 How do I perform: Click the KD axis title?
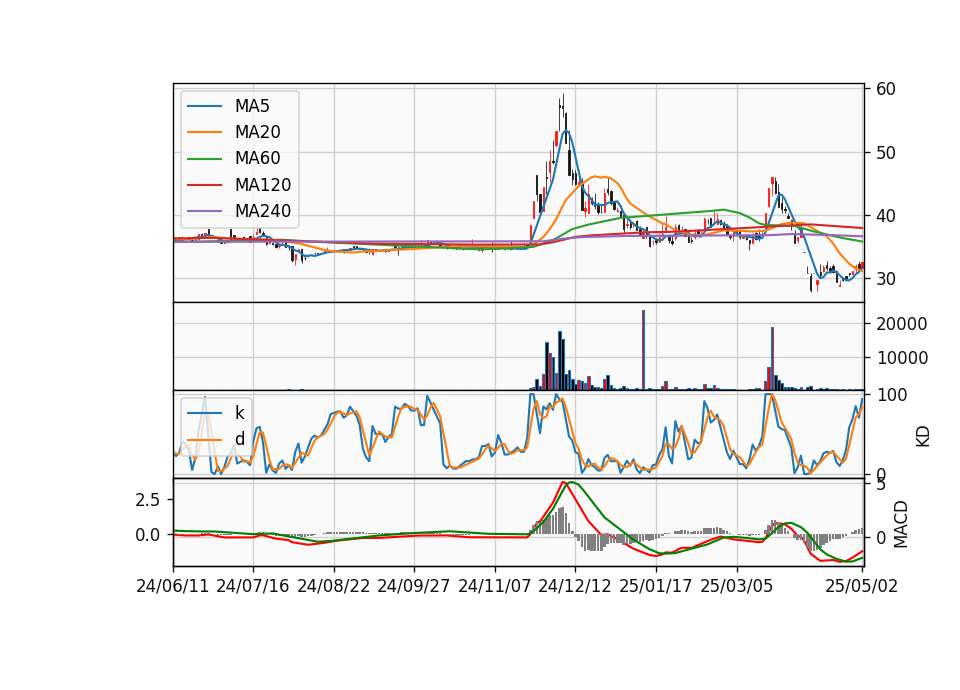point(923,436)
